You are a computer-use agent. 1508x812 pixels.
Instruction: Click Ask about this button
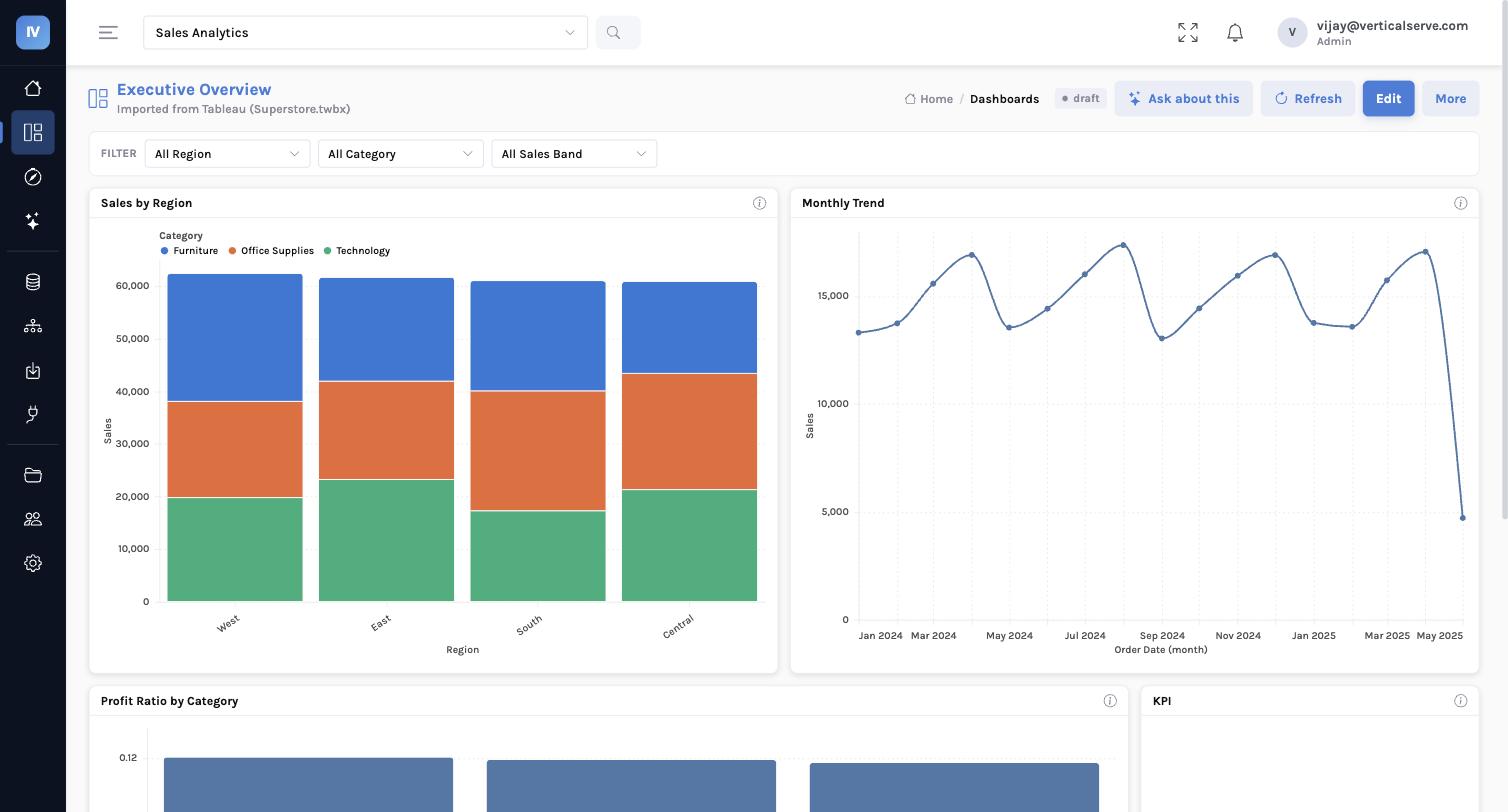(1183, 99)
